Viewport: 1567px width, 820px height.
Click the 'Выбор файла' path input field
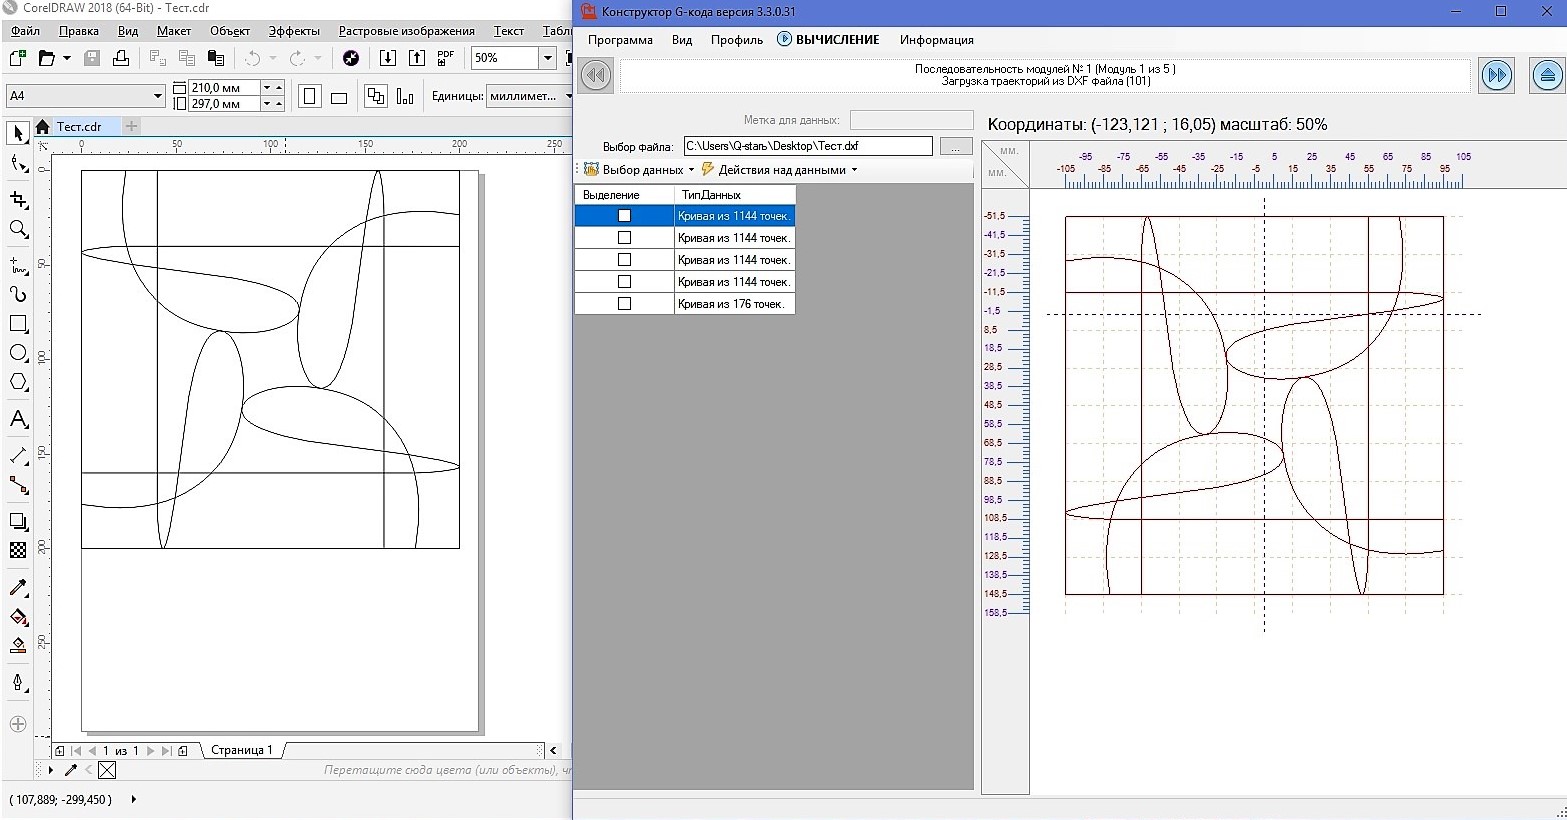[808, 146]
